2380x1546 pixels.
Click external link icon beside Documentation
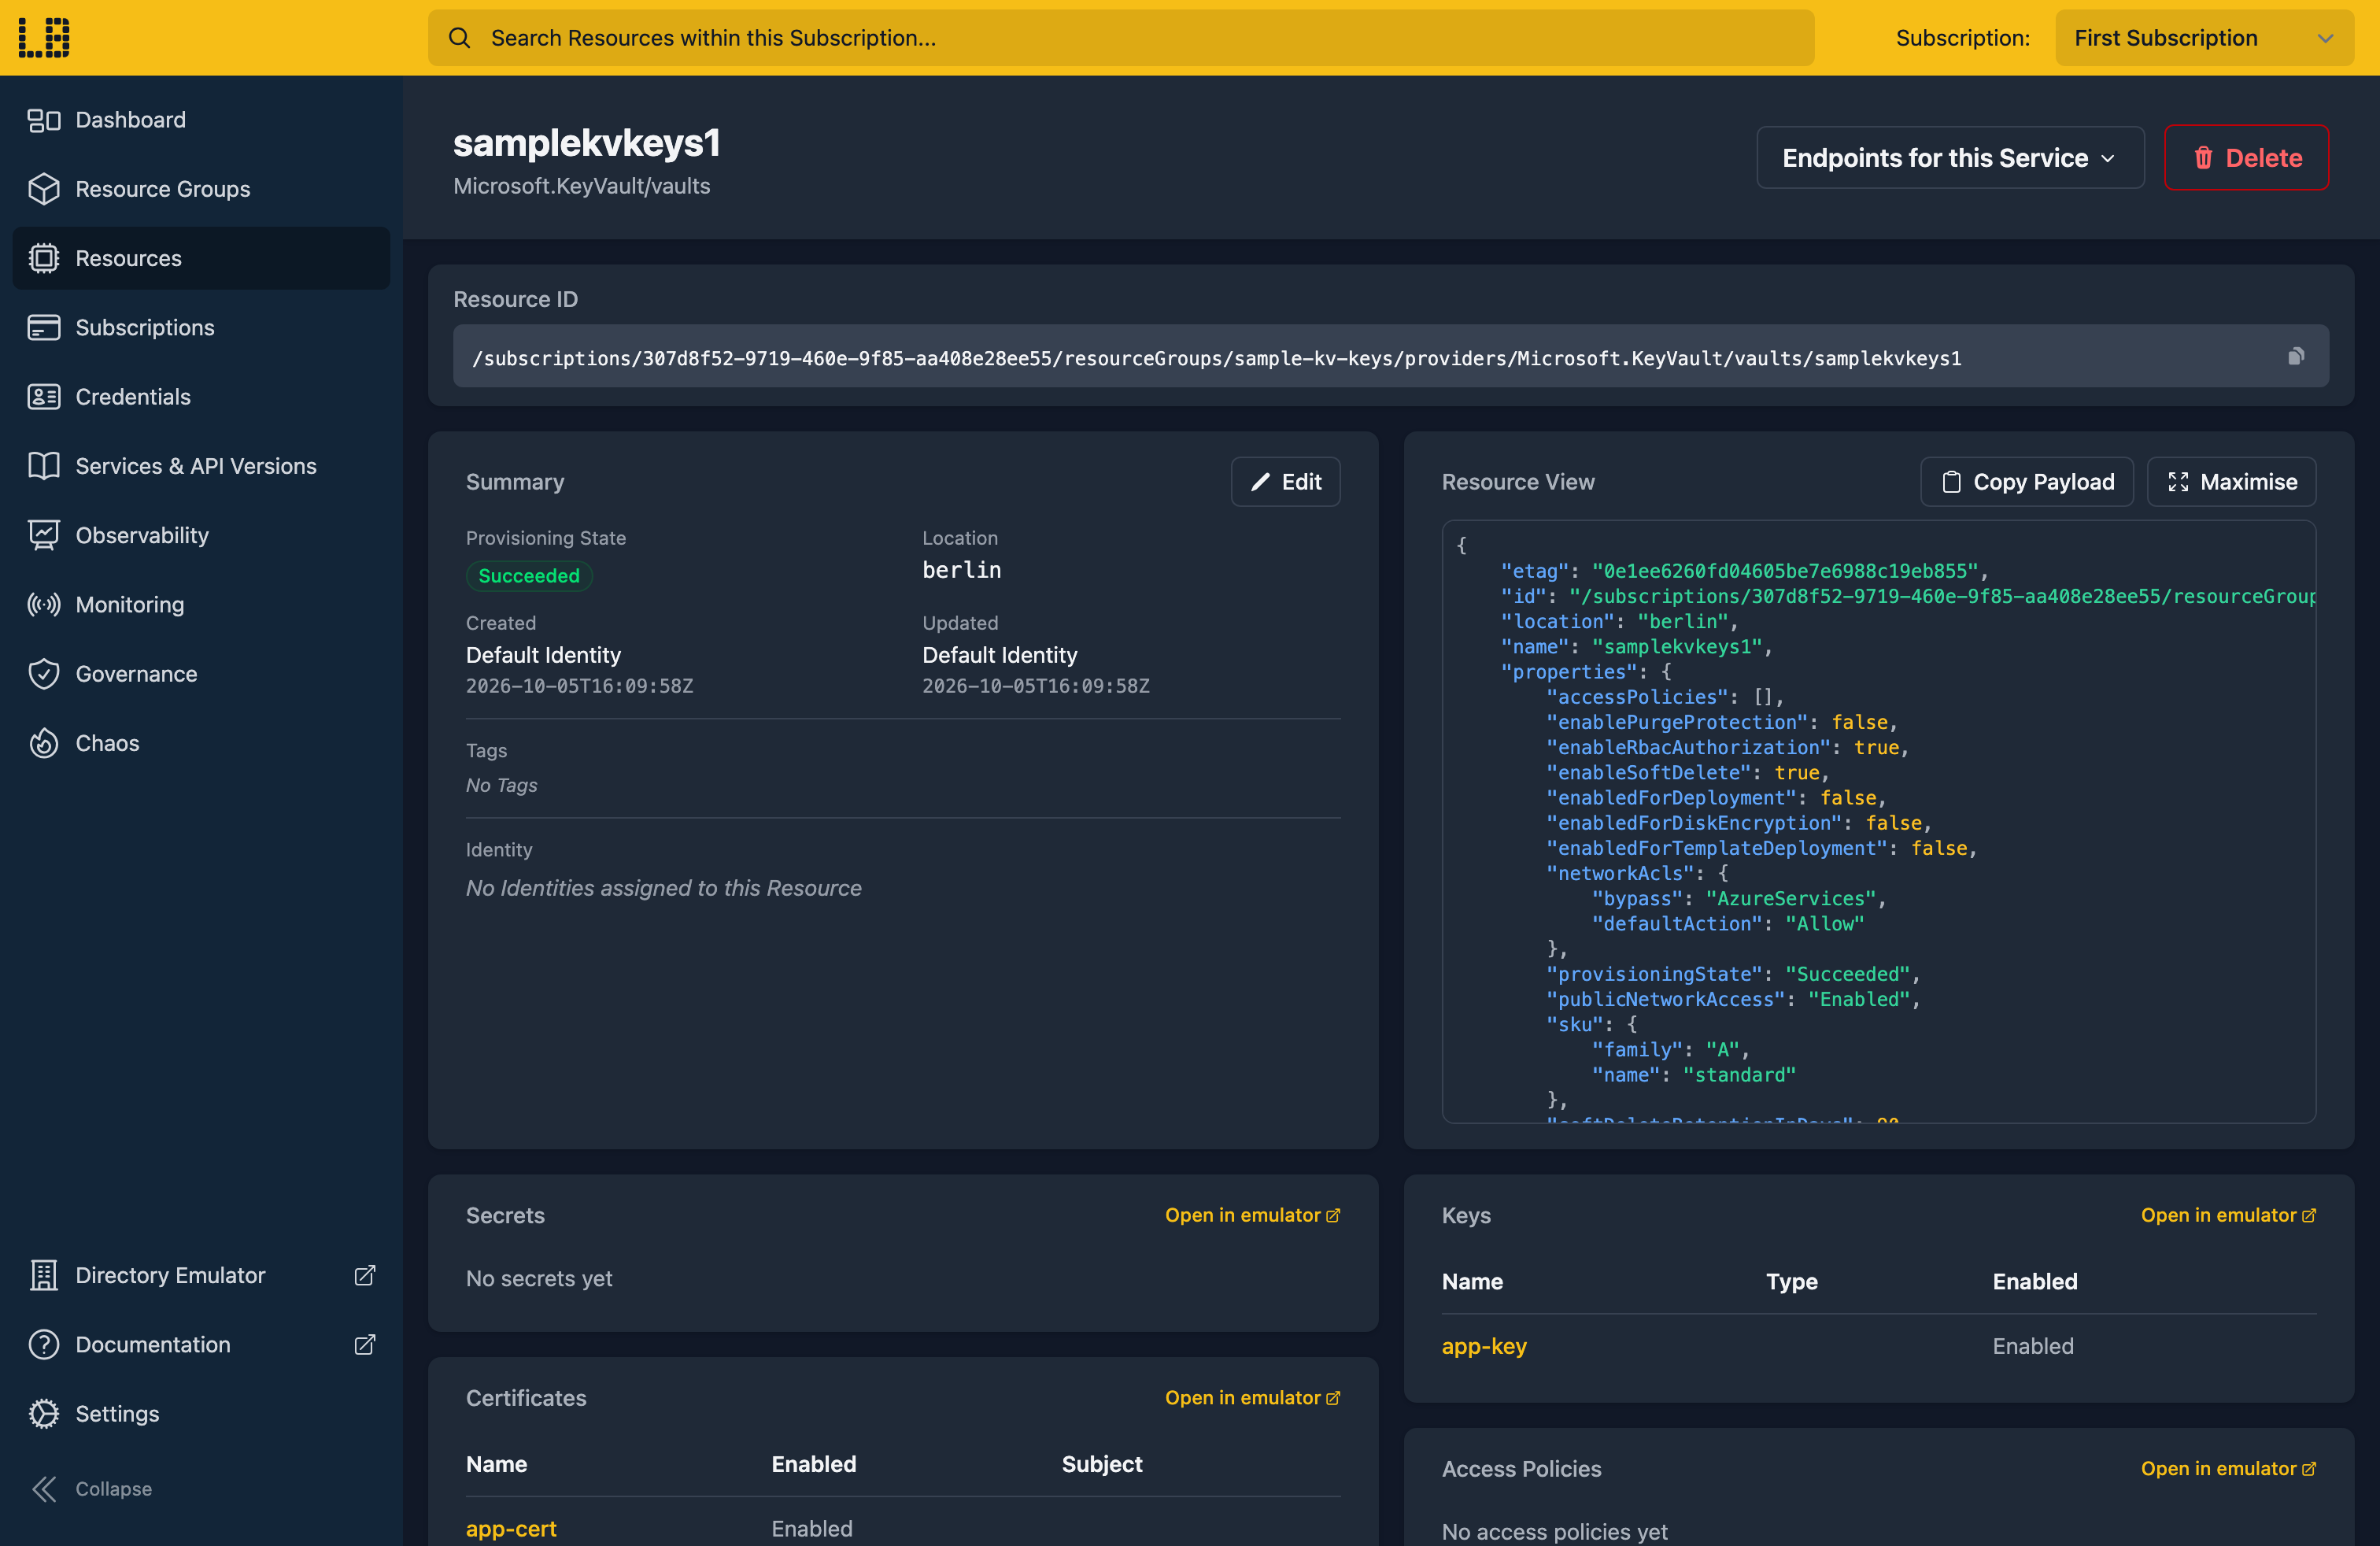365,1344
